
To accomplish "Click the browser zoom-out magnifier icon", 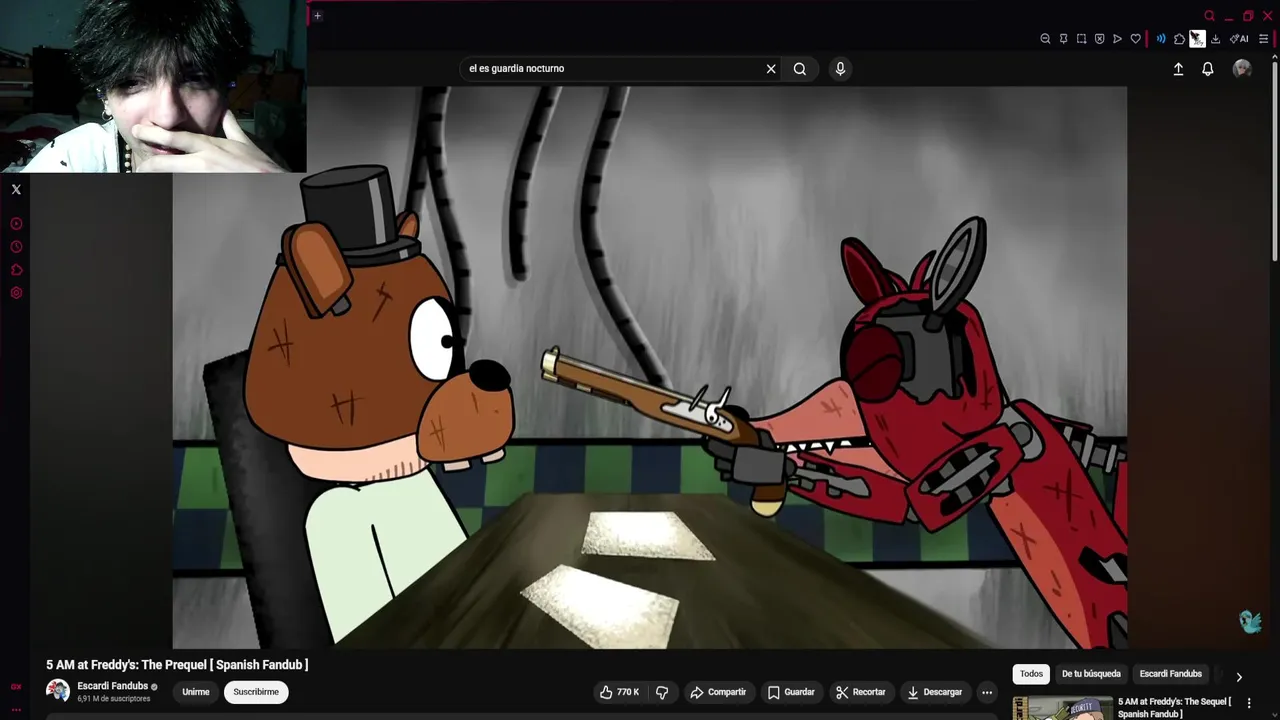I will 1045,39.
